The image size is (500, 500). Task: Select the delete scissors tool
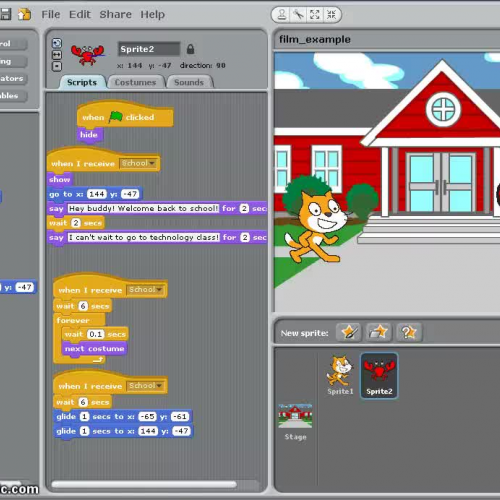298,14
